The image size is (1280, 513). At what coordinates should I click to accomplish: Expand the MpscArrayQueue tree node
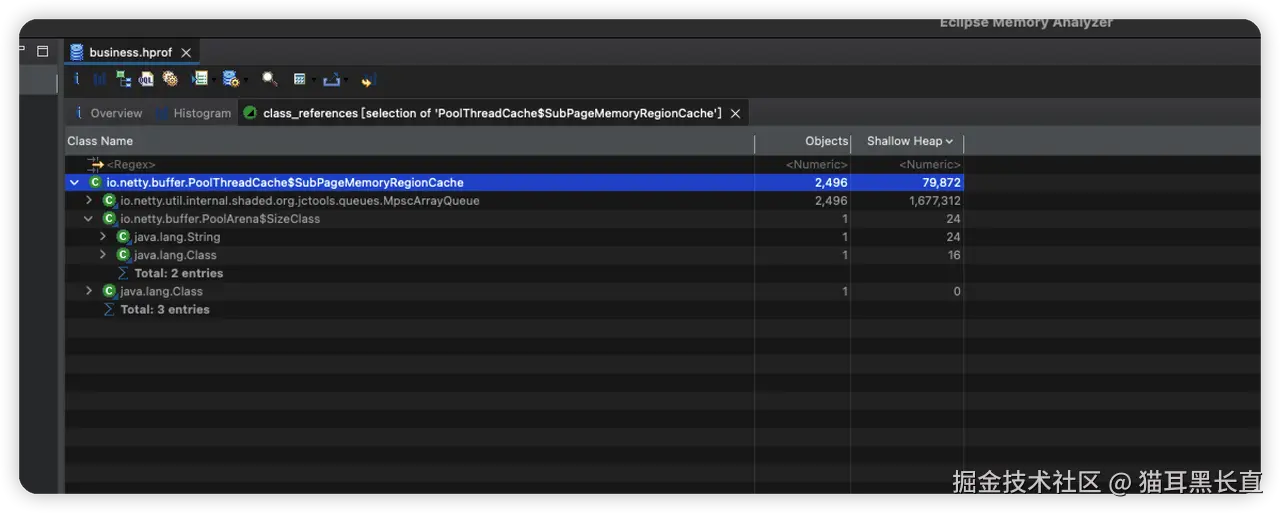(89, 201)
